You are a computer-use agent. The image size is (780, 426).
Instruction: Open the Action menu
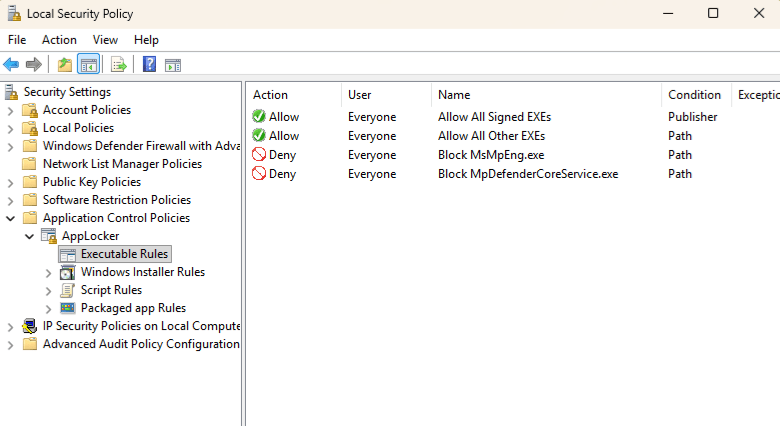tap(59, 40)
